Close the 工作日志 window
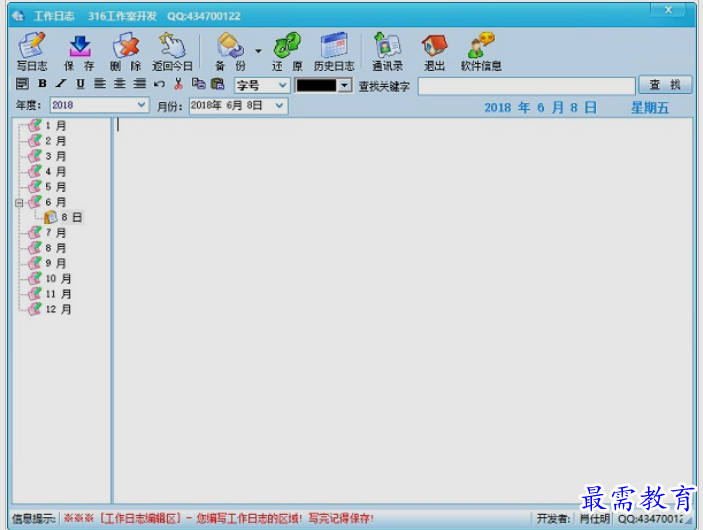Viewport: 703px width, 530px height. coord(668,9)
